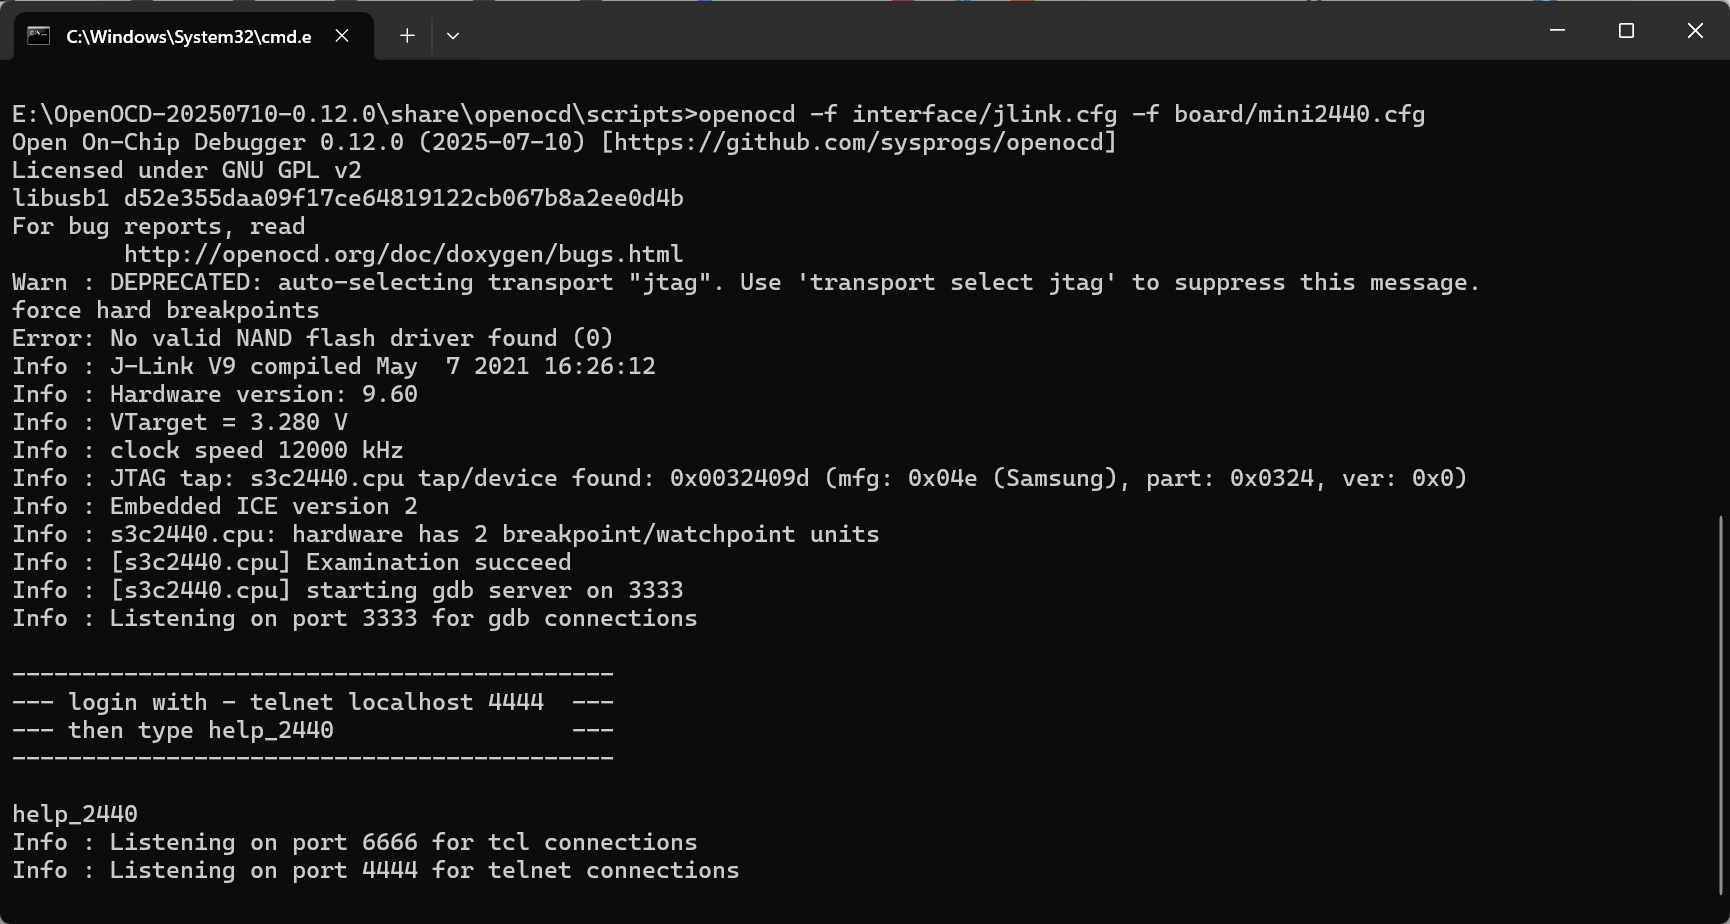The height and width of the screenshot is (924, 1730).
Task: Minimize the terminal window
Action: pyautogui.click(x=1557, y=31)
